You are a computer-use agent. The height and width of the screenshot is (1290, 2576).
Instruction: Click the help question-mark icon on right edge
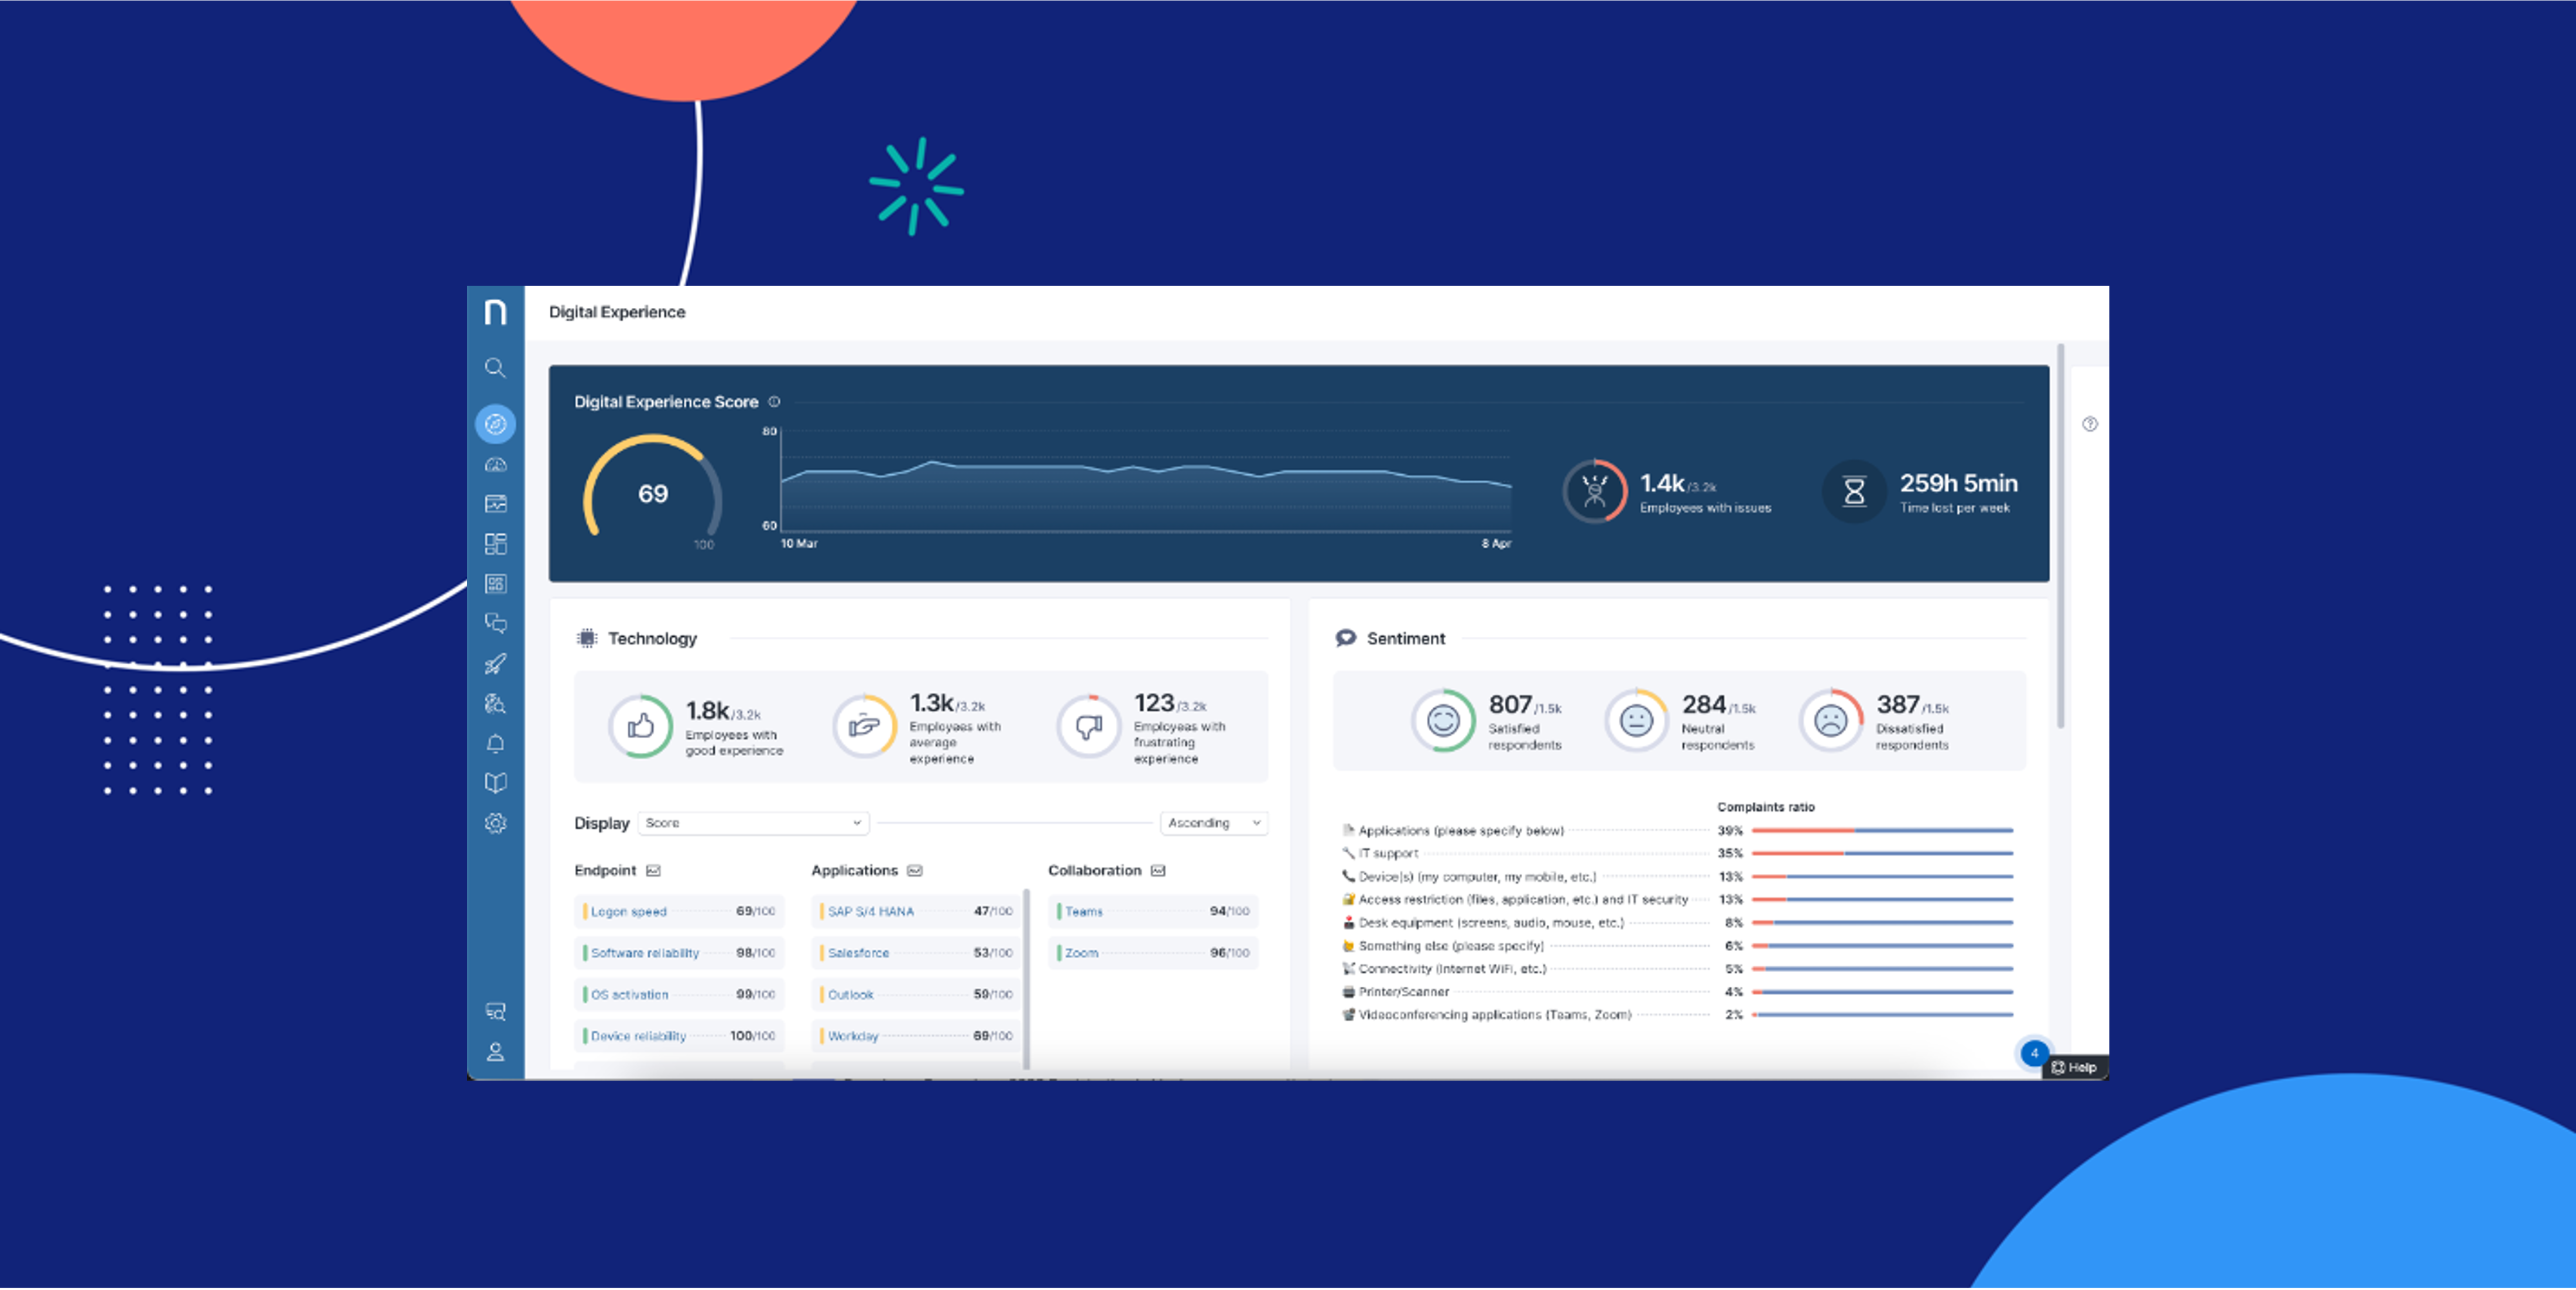click(x=2089, y=425)
